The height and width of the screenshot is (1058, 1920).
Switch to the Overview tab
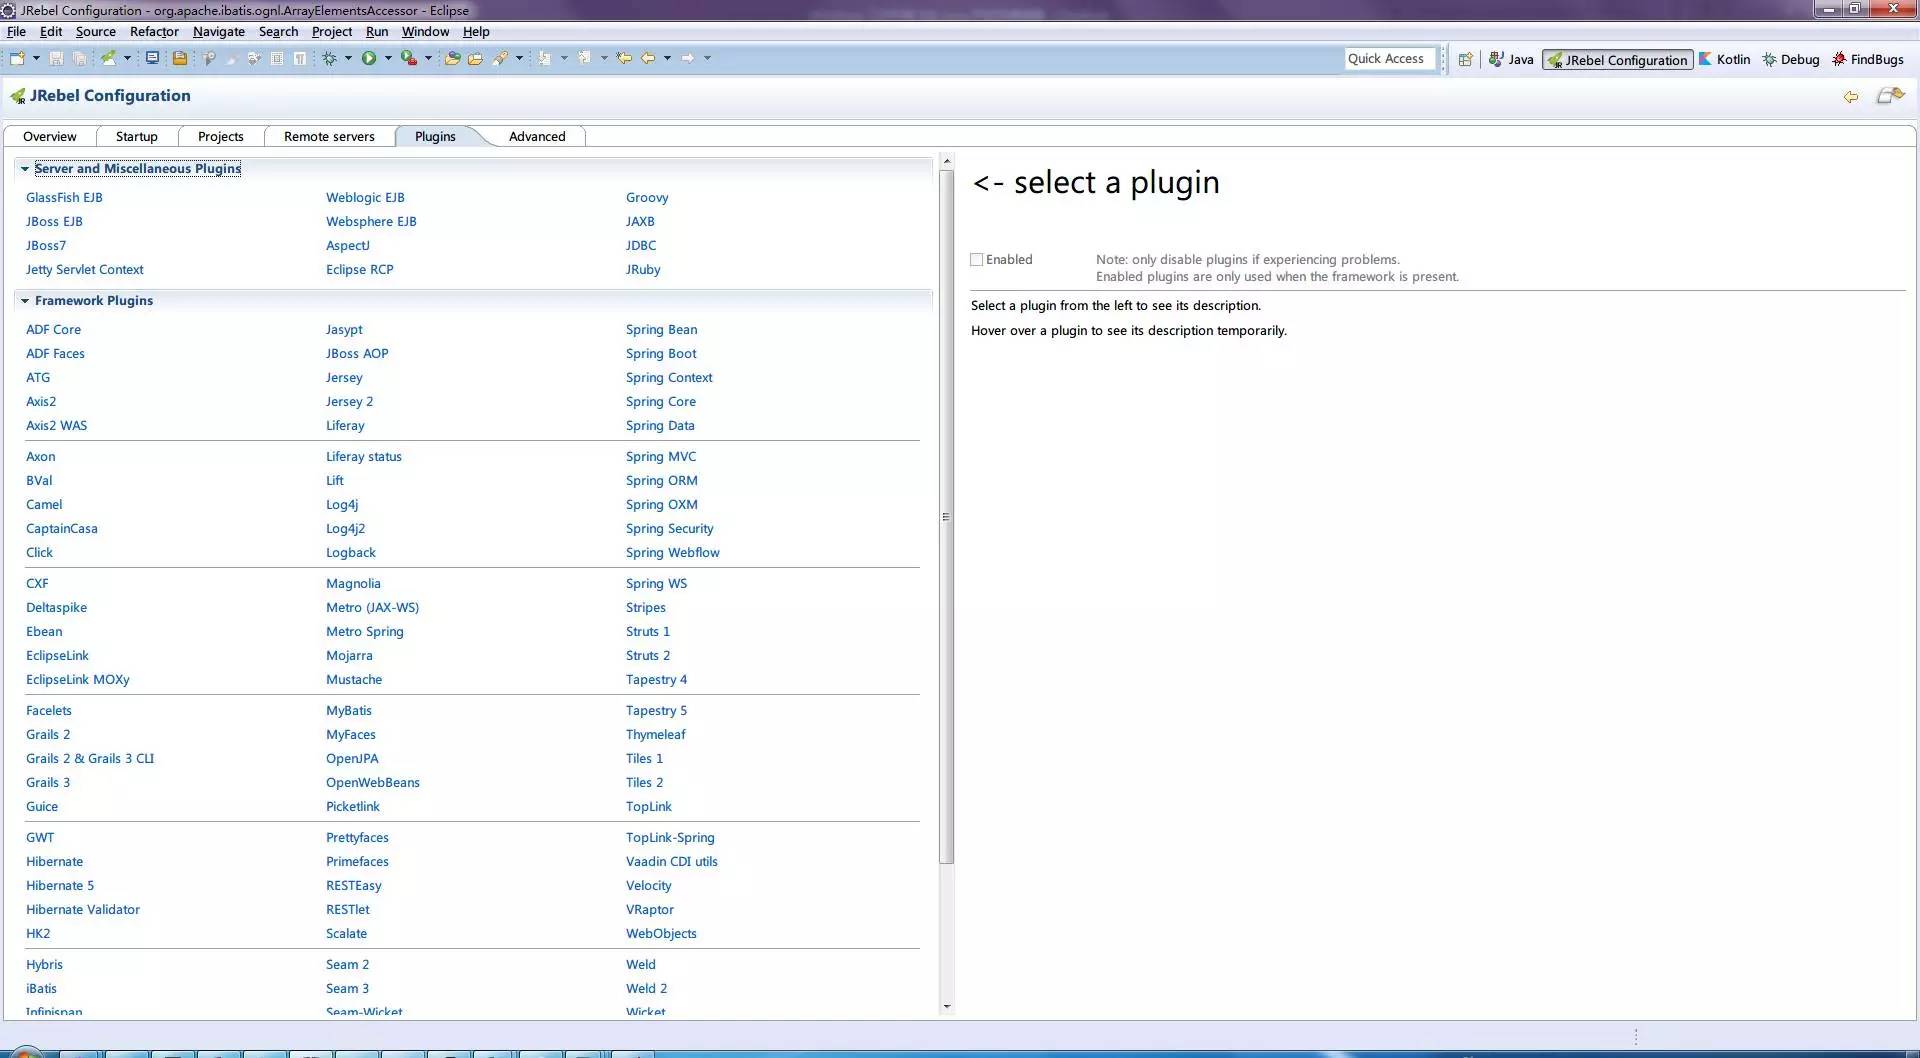pyautogui.click(x=50, y=137)
